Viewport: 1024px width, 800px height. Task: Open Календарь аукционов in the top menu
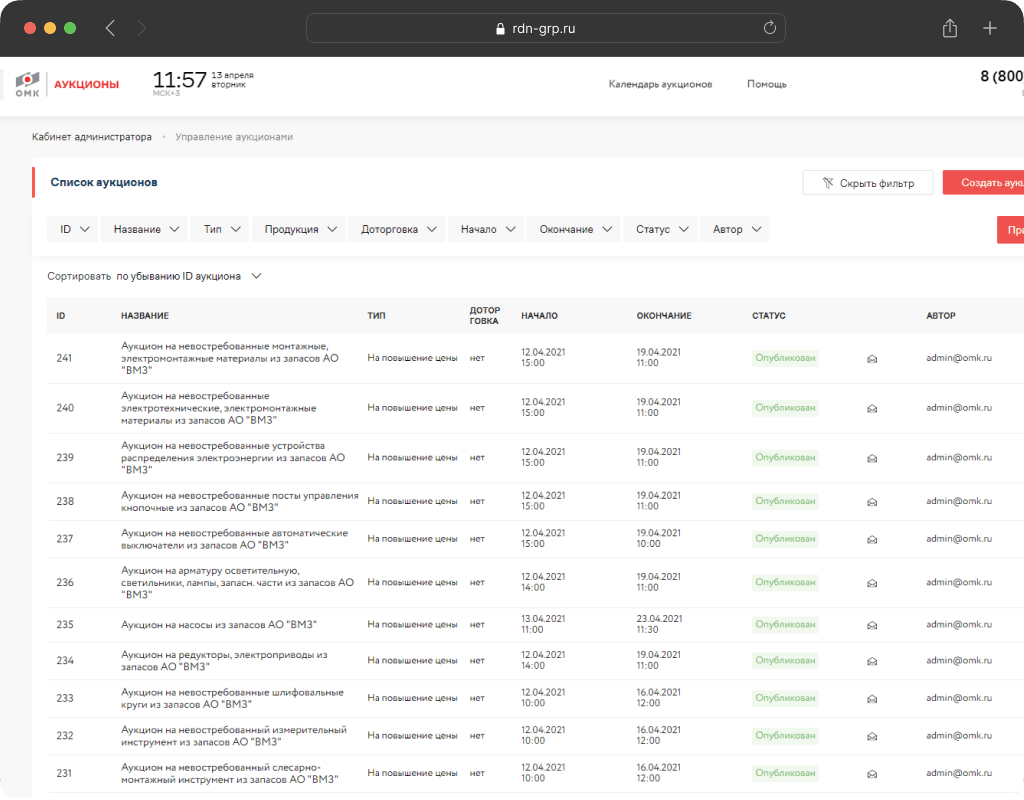(x=660, y=84)
